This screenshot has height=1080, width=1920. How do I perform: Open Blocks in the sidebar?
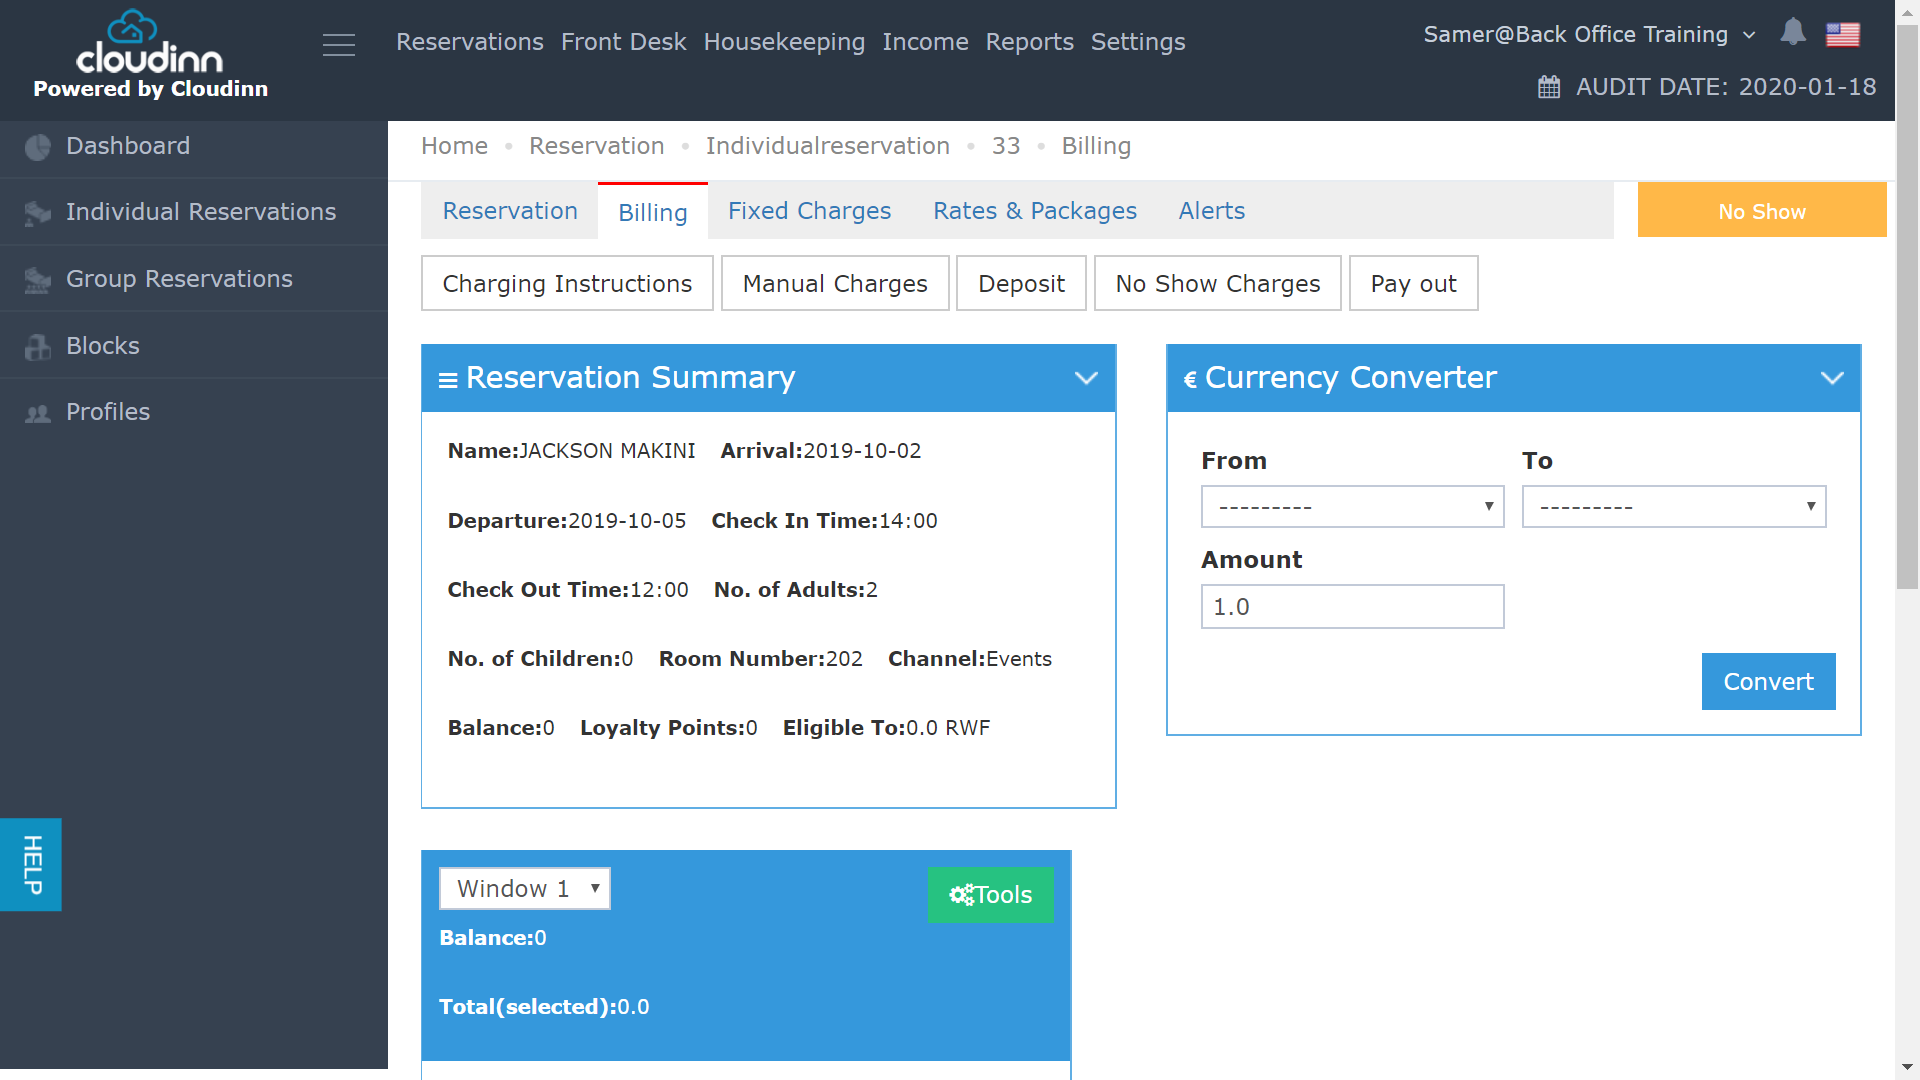(194, 346)
